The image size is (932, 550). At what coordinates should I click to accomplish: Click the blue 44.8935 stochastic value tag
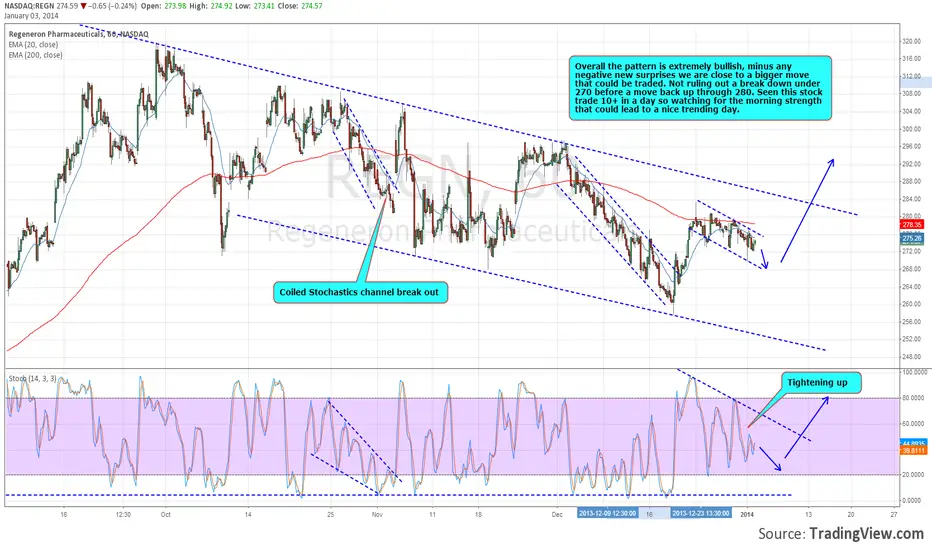(914, 444)
